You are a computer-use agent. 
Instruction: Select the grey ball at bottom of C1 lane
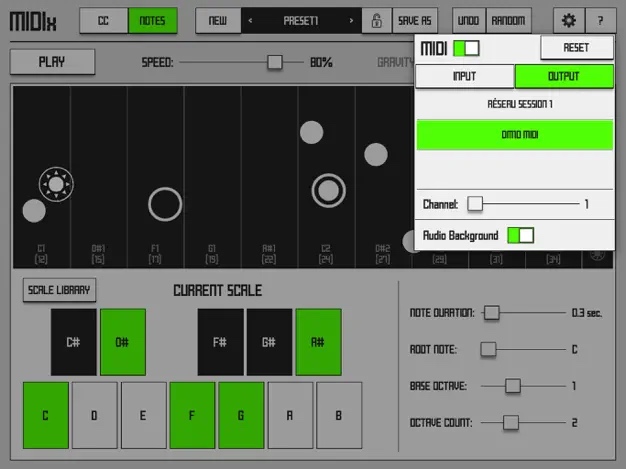coord(34,210)
